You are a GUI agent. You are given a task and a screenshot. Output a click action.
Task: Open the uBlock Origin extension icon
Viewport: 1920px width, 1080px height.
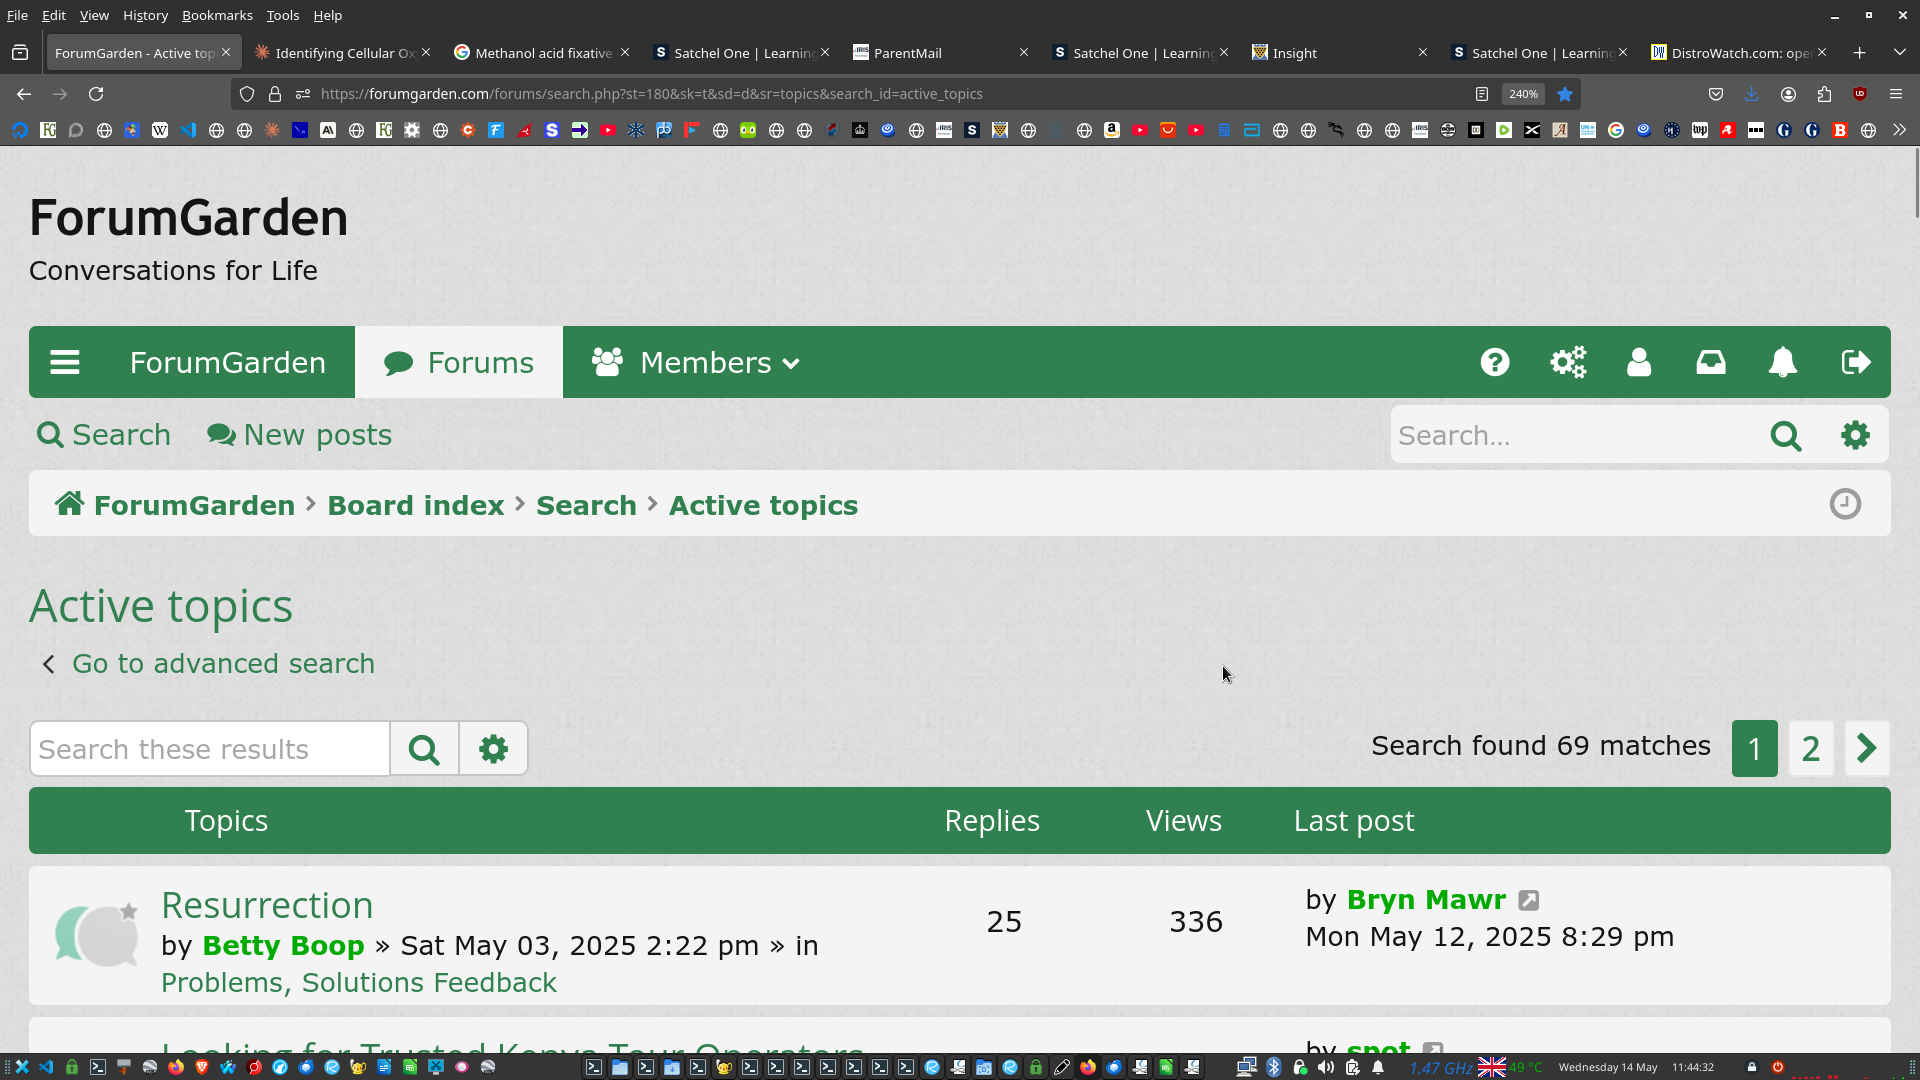(1860, 94)
